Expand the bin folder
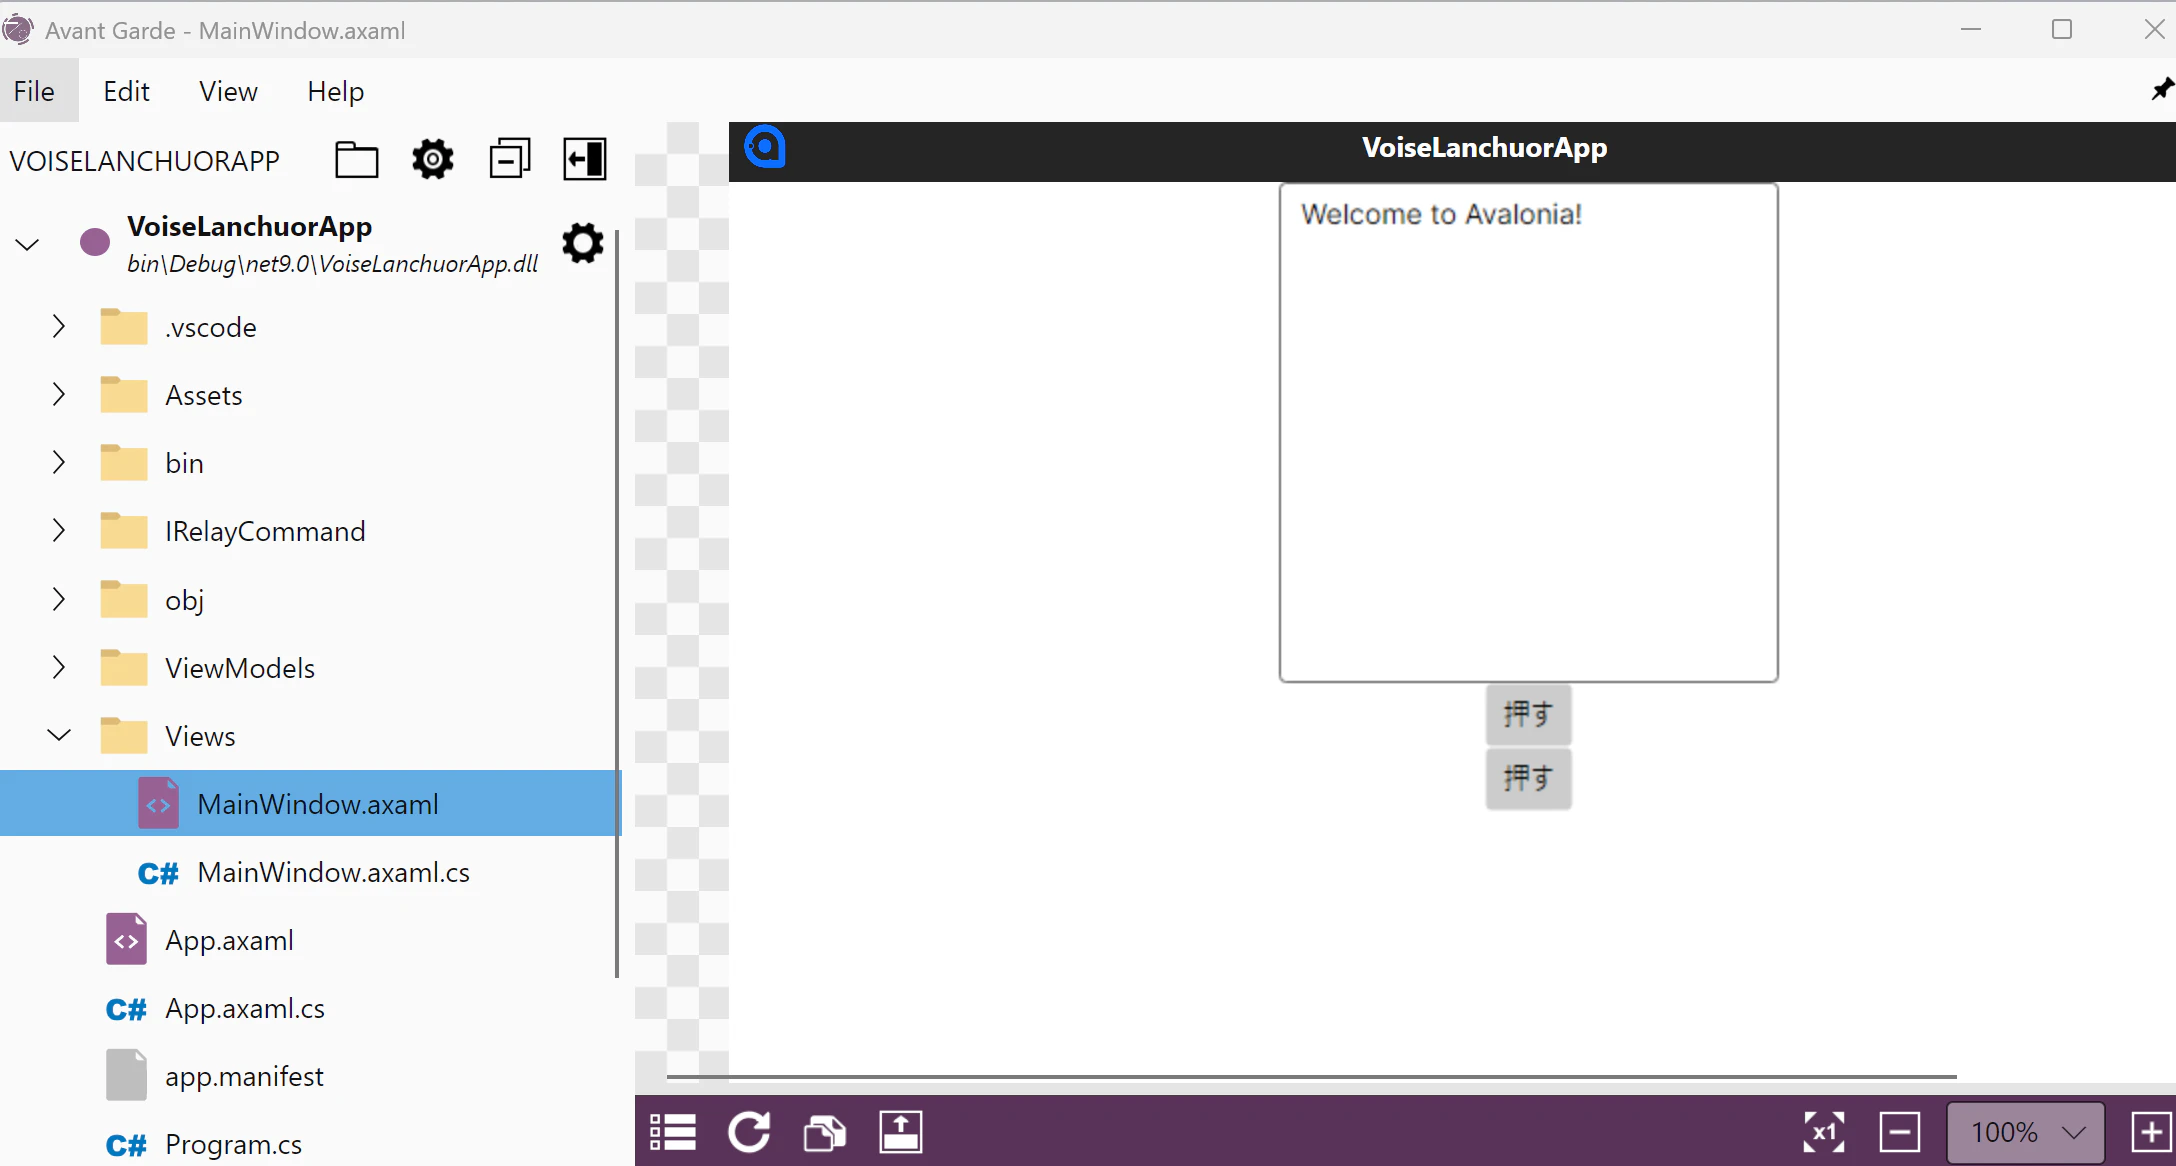Viewport: 2176px width, 1166px height. [x=58, y=463]
